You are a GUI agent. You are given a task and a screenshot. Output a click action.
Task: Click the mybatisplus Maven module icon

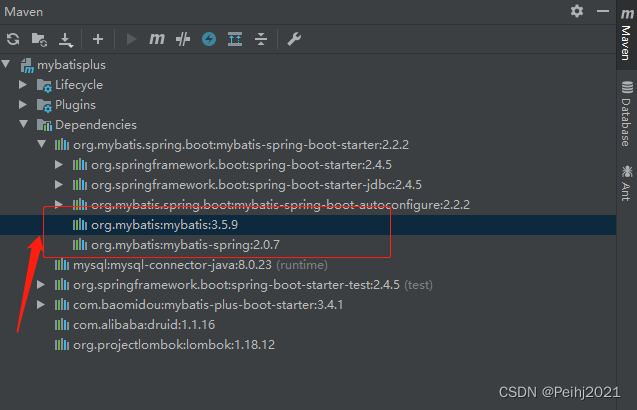coord(27,65)
